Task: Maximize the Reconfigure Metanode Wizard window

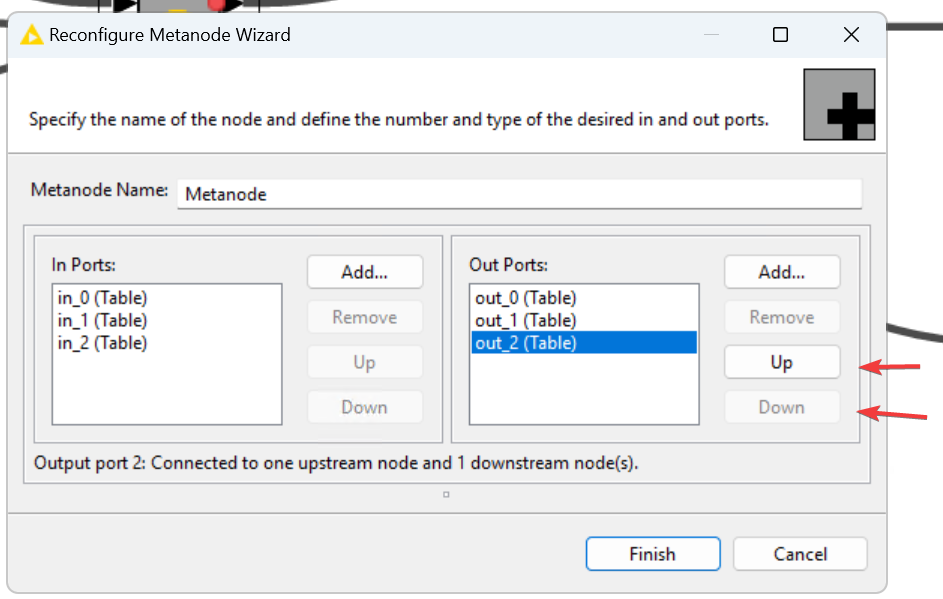Action: coord(781,35)
